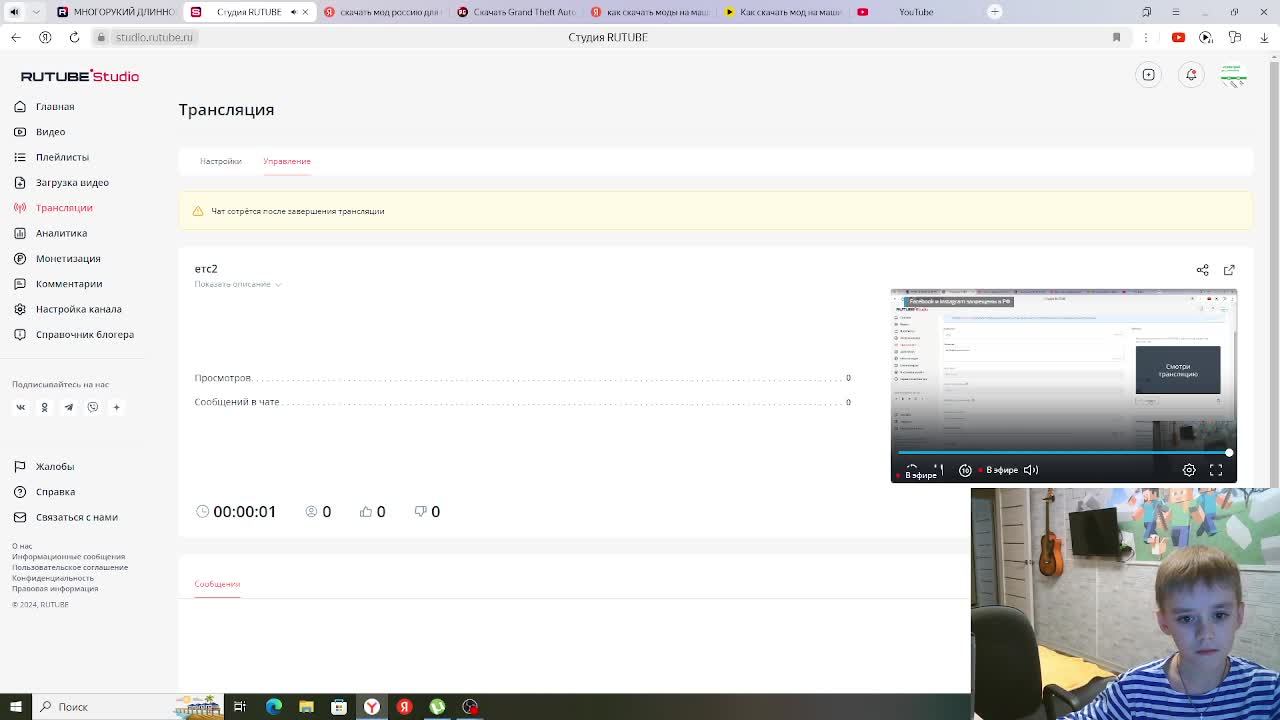Go back with browser back arrow

tap(15, 37)
